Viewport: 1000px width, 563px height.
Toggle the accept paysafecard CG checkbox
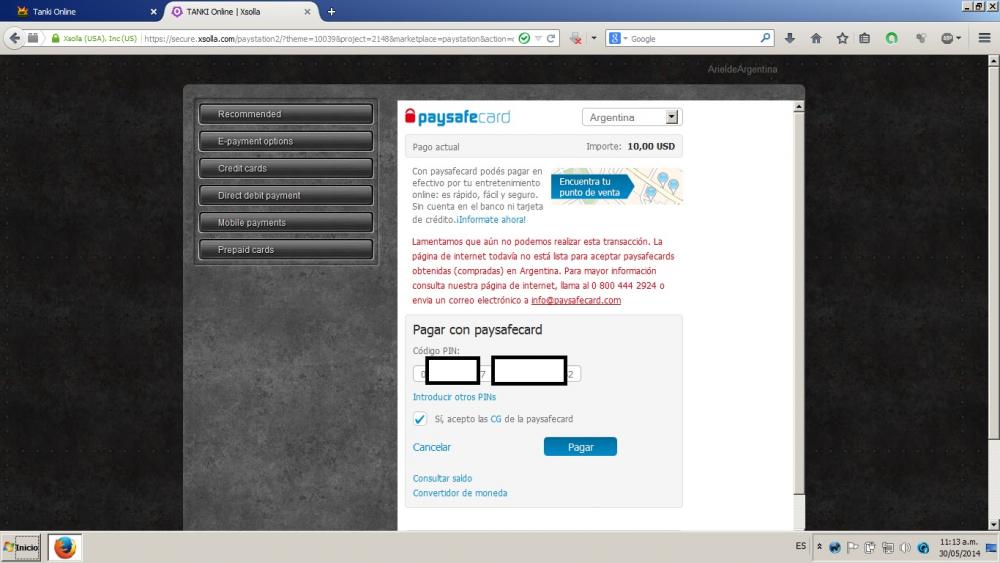(x=420, y=419)
